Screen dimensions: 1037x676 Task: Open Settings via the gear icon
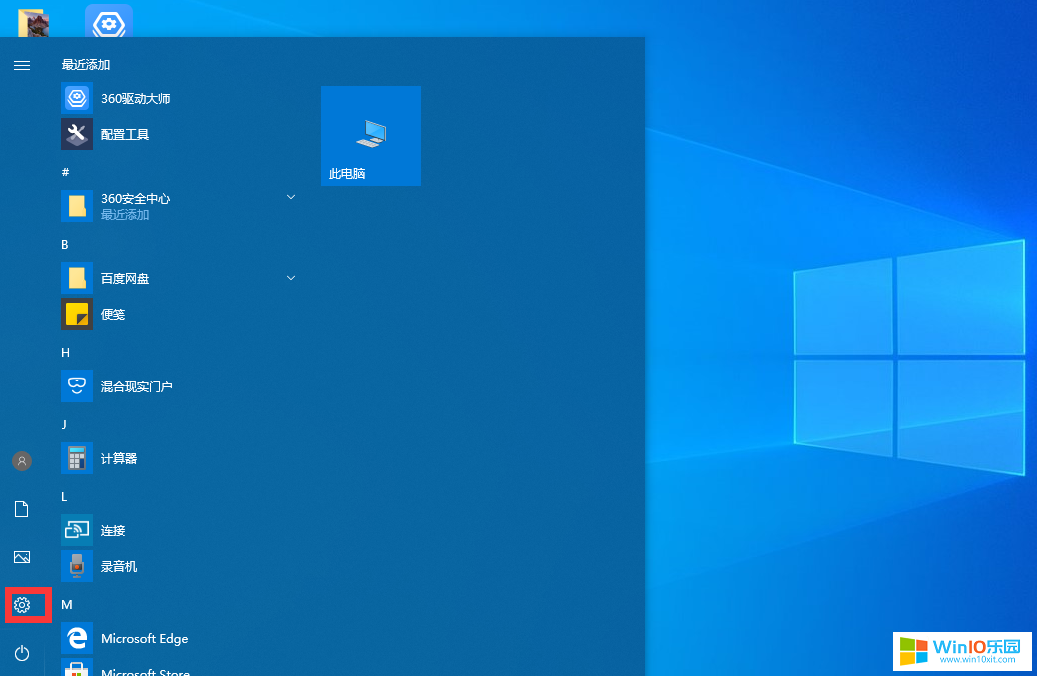click(x=22, y=605)
